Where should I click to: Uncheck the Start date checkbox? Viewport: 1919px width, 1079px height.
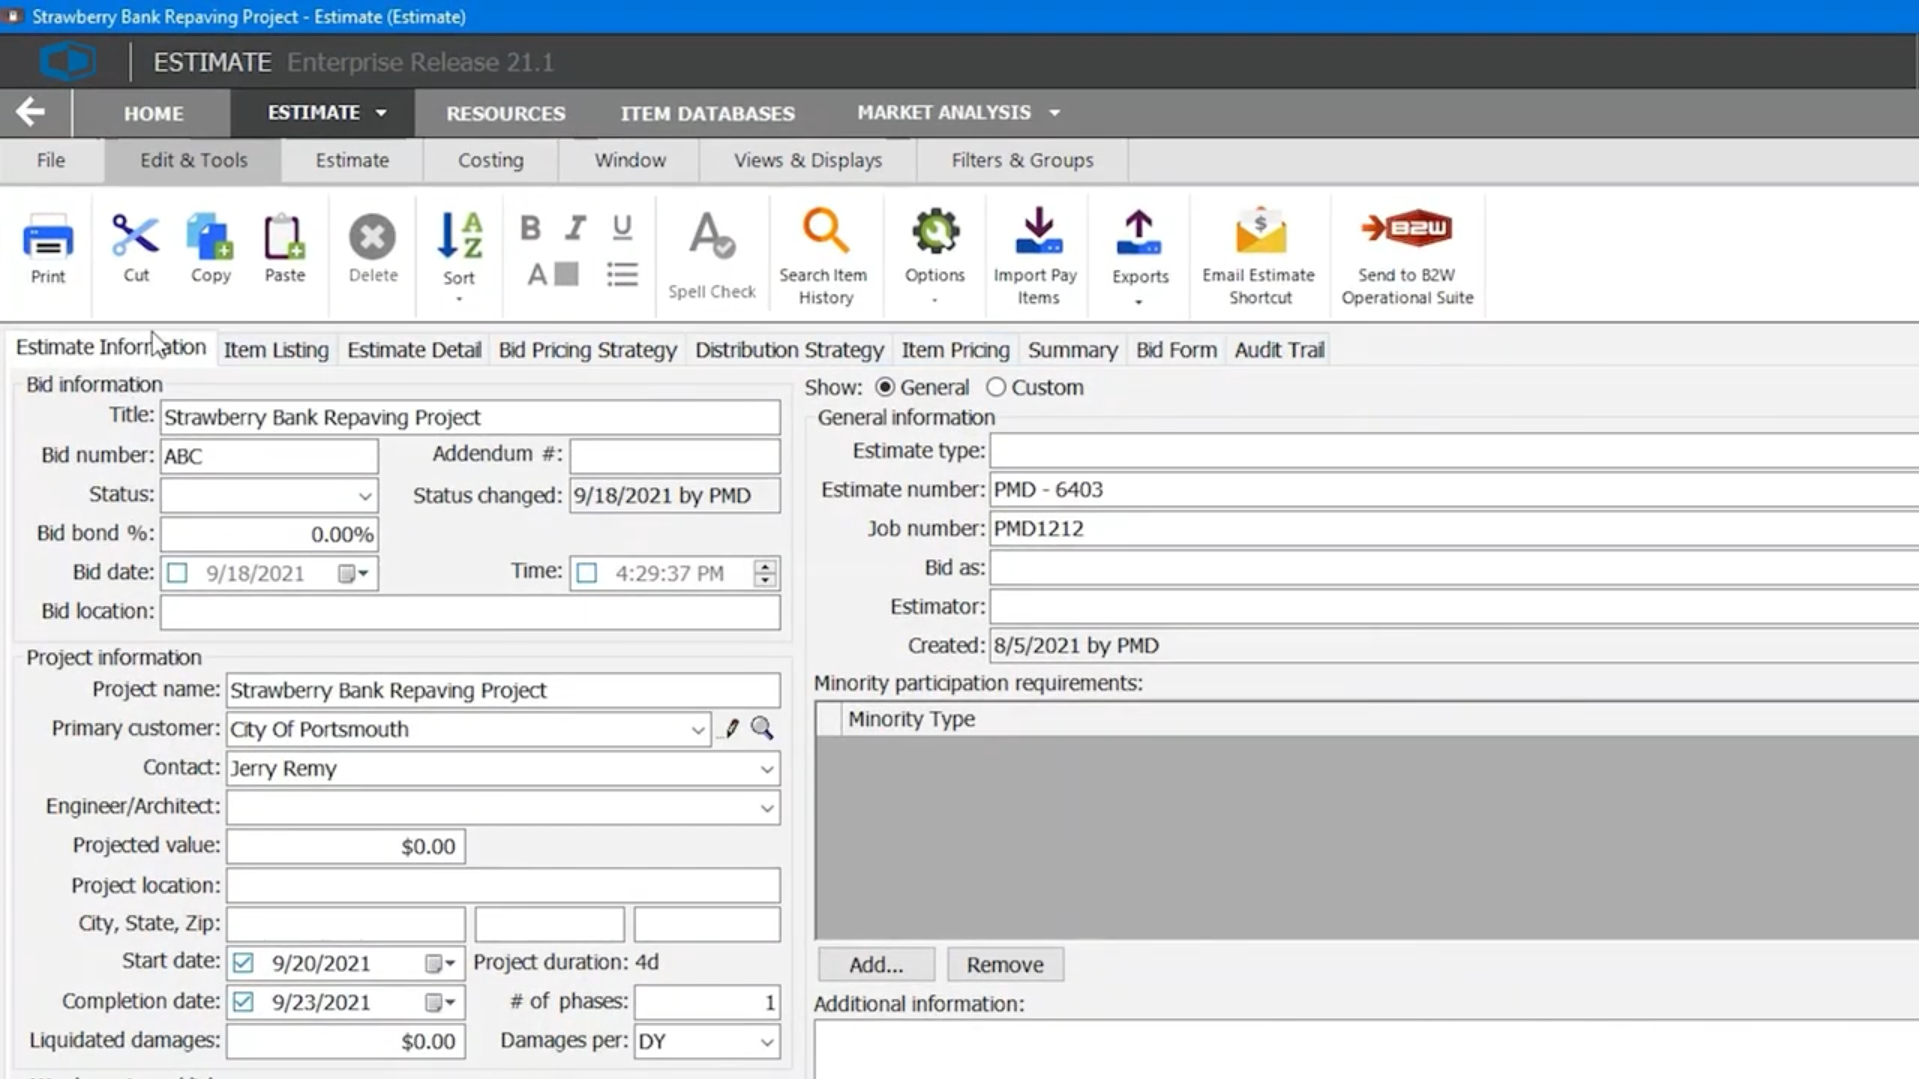[x=243, y=962]
